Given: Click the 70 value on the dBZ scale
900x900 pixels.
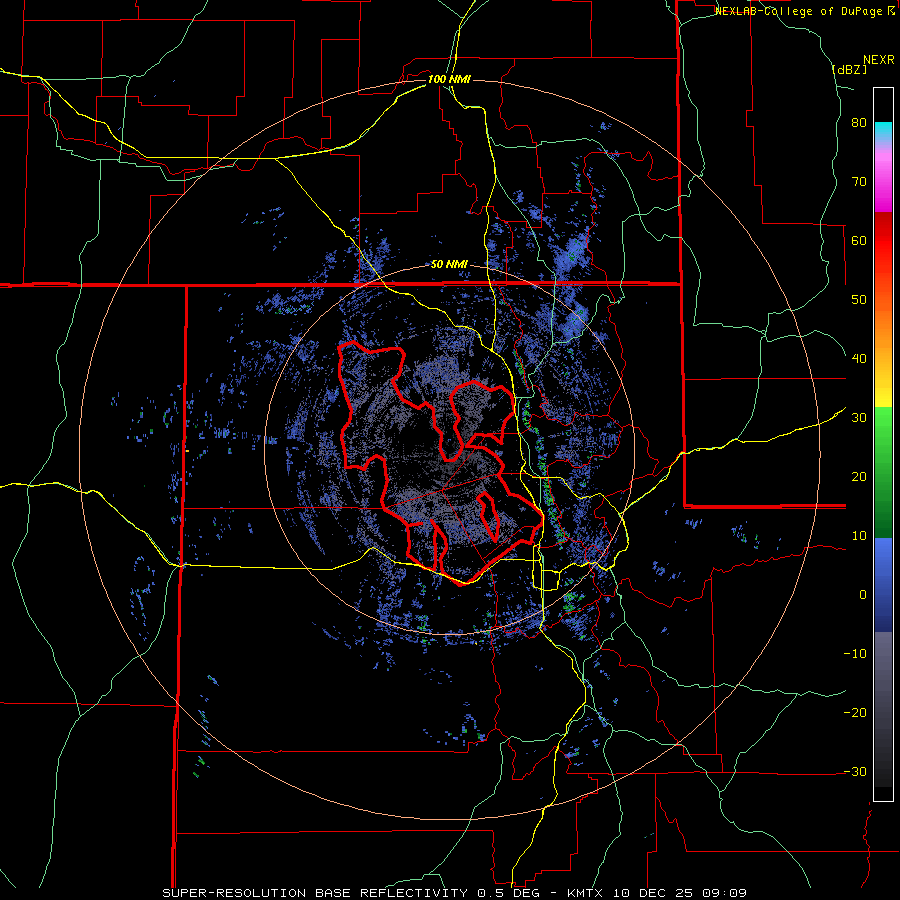Looking at the screenshot, I should click(x=859, y=181).
